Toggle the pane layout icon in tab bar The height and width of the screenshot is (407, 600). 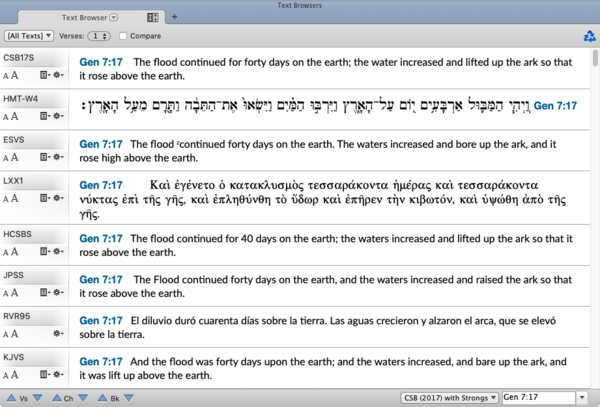click(153, 17)
